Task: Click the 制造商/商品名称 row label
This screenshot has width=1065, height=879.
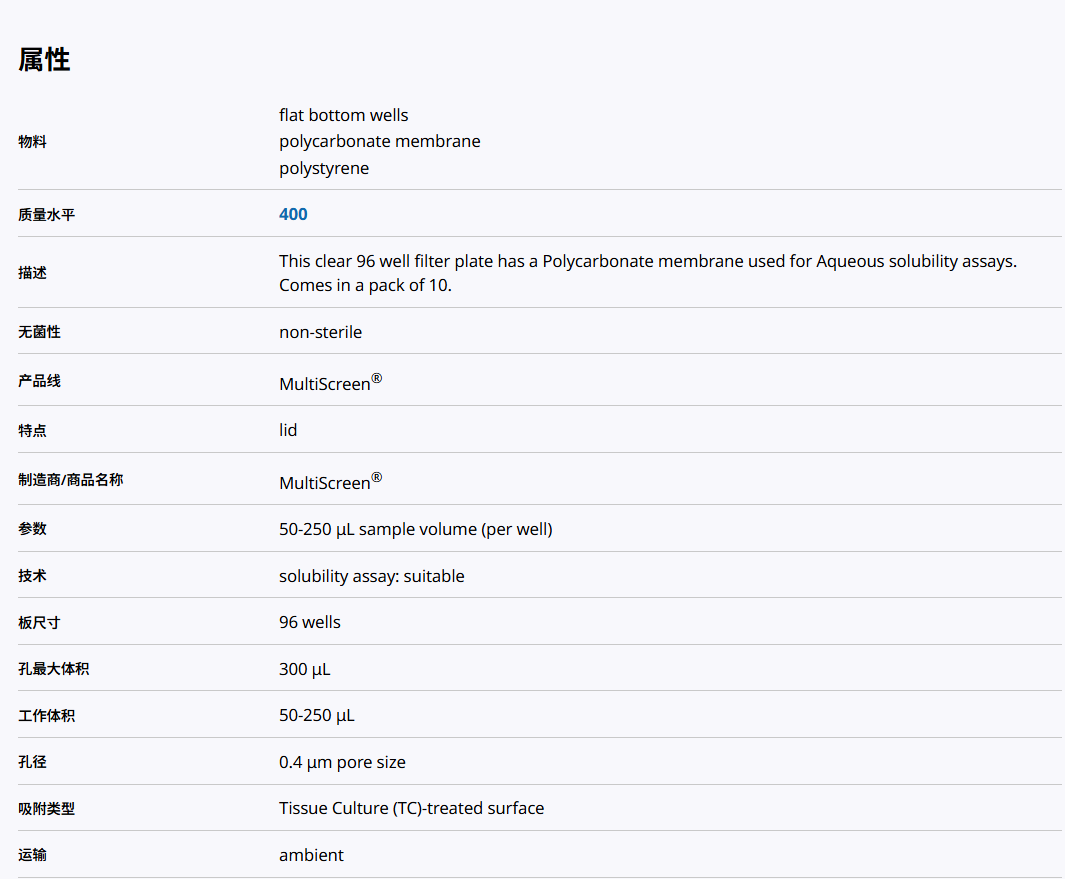Action: (70, 480)
